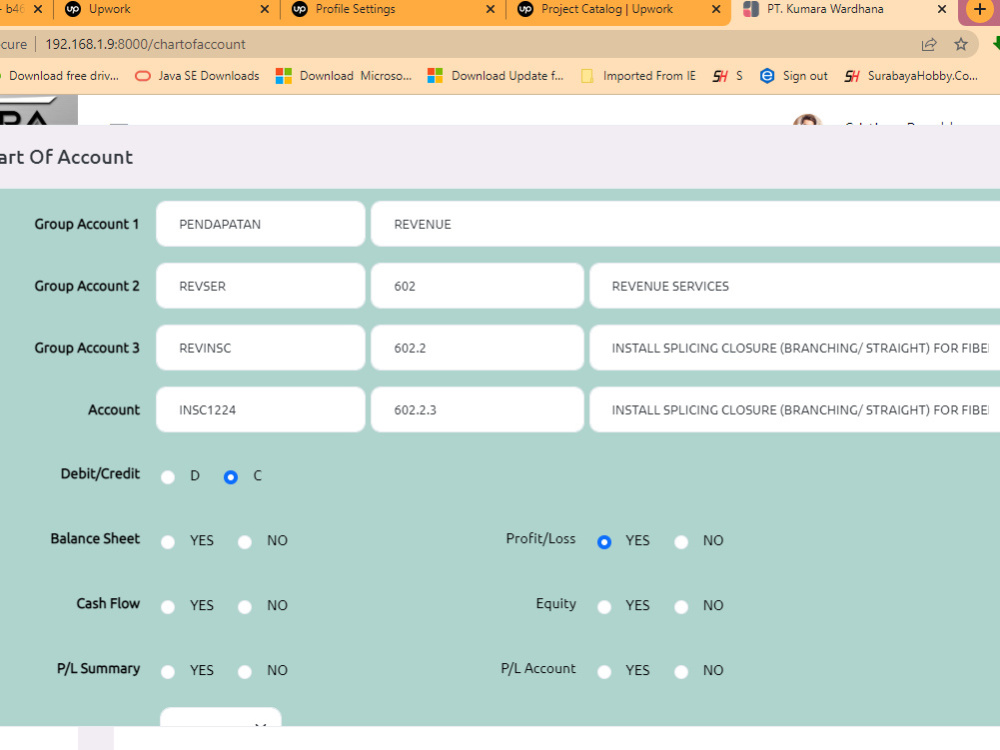Set Balance Sheet to YES
1000x750 pixels.
pos(168,542)
